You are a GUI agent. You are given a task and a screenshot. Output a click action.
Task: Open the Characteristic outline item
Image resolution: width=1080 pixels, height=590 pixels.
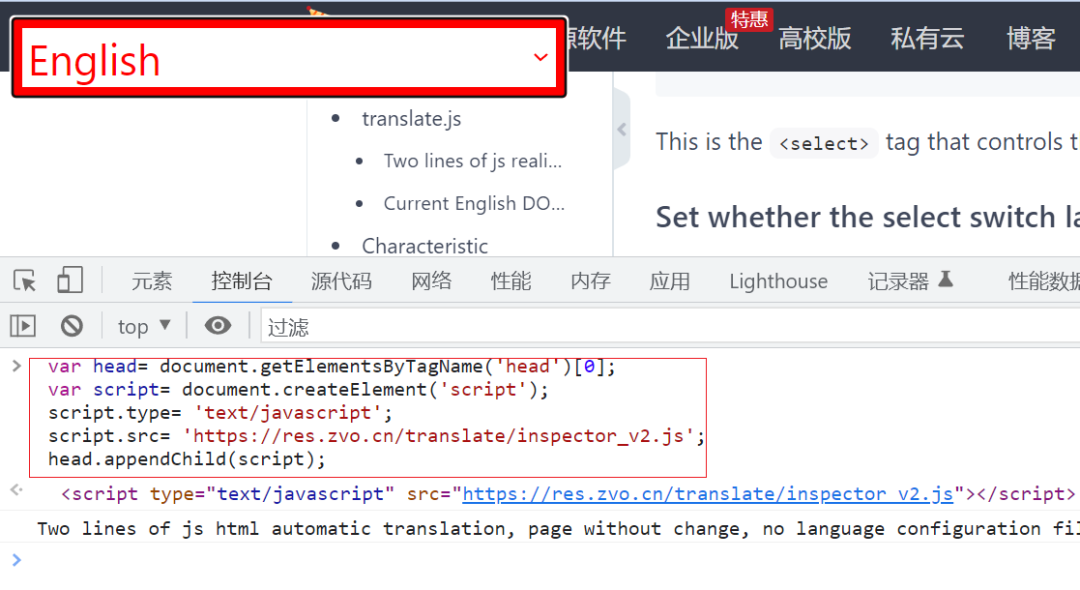(x=424, y=246)
